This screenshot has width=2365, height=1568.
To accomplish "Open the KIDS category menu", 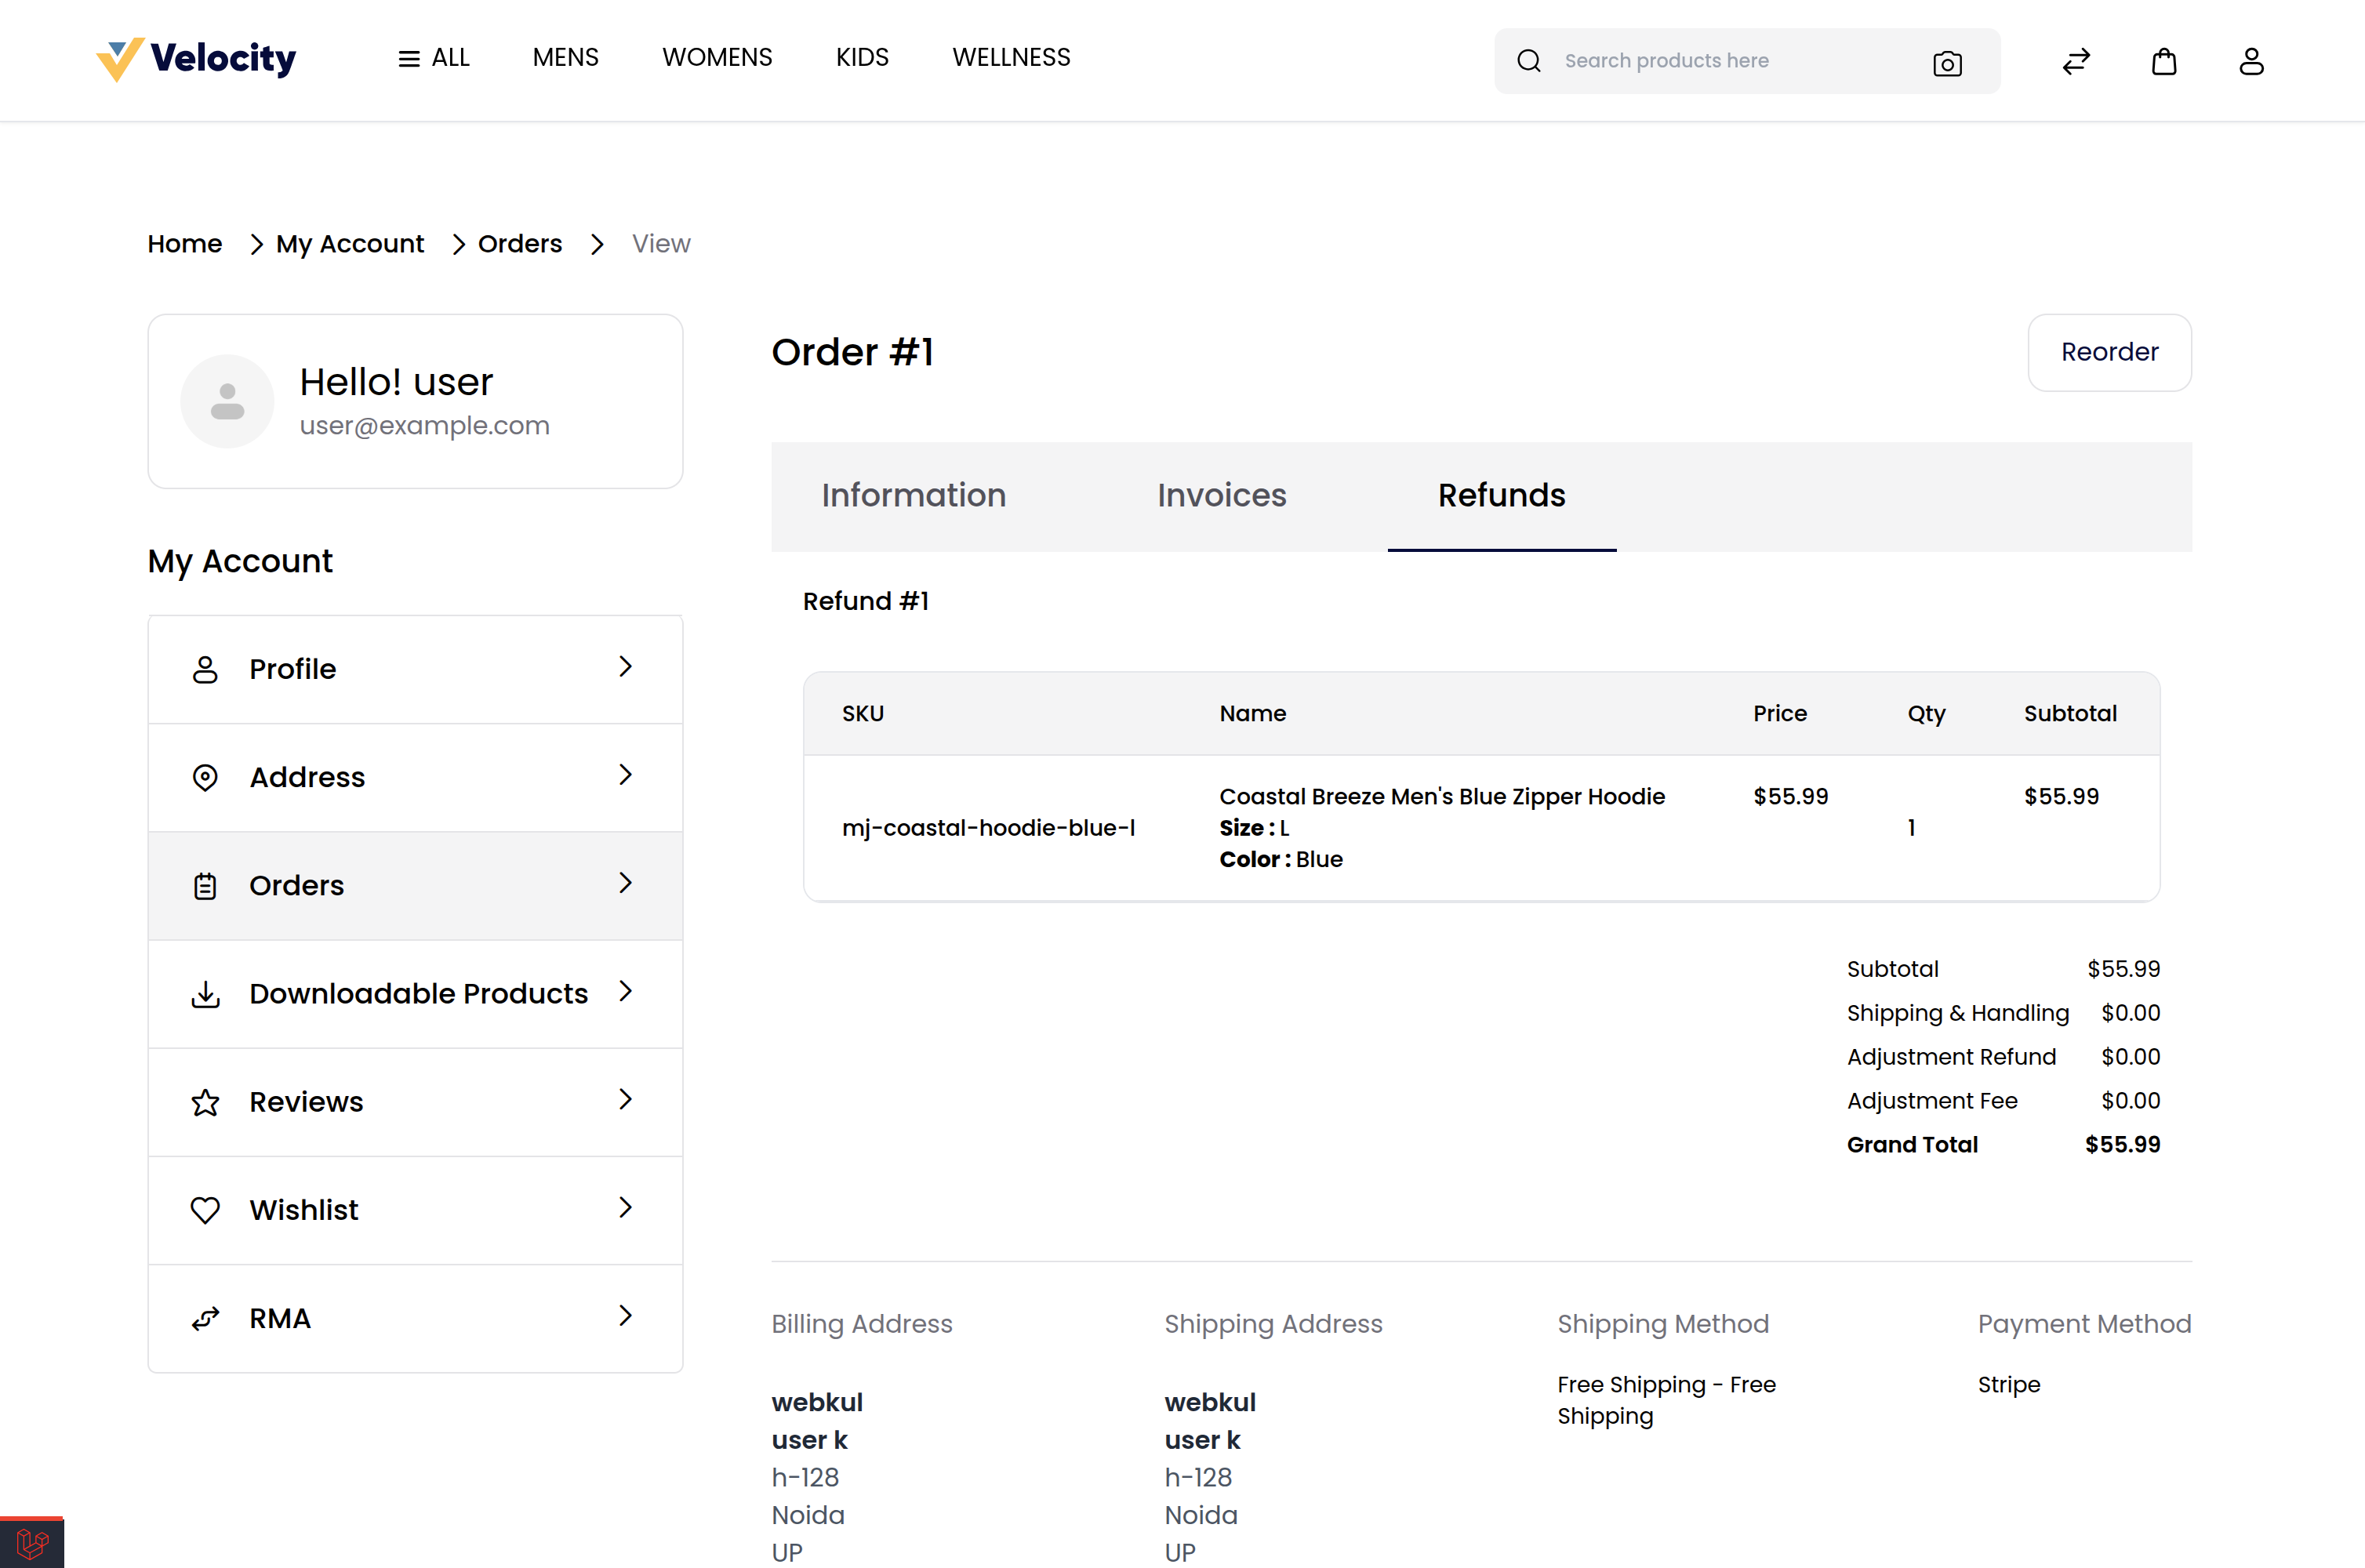I will [x=862, y=58].
